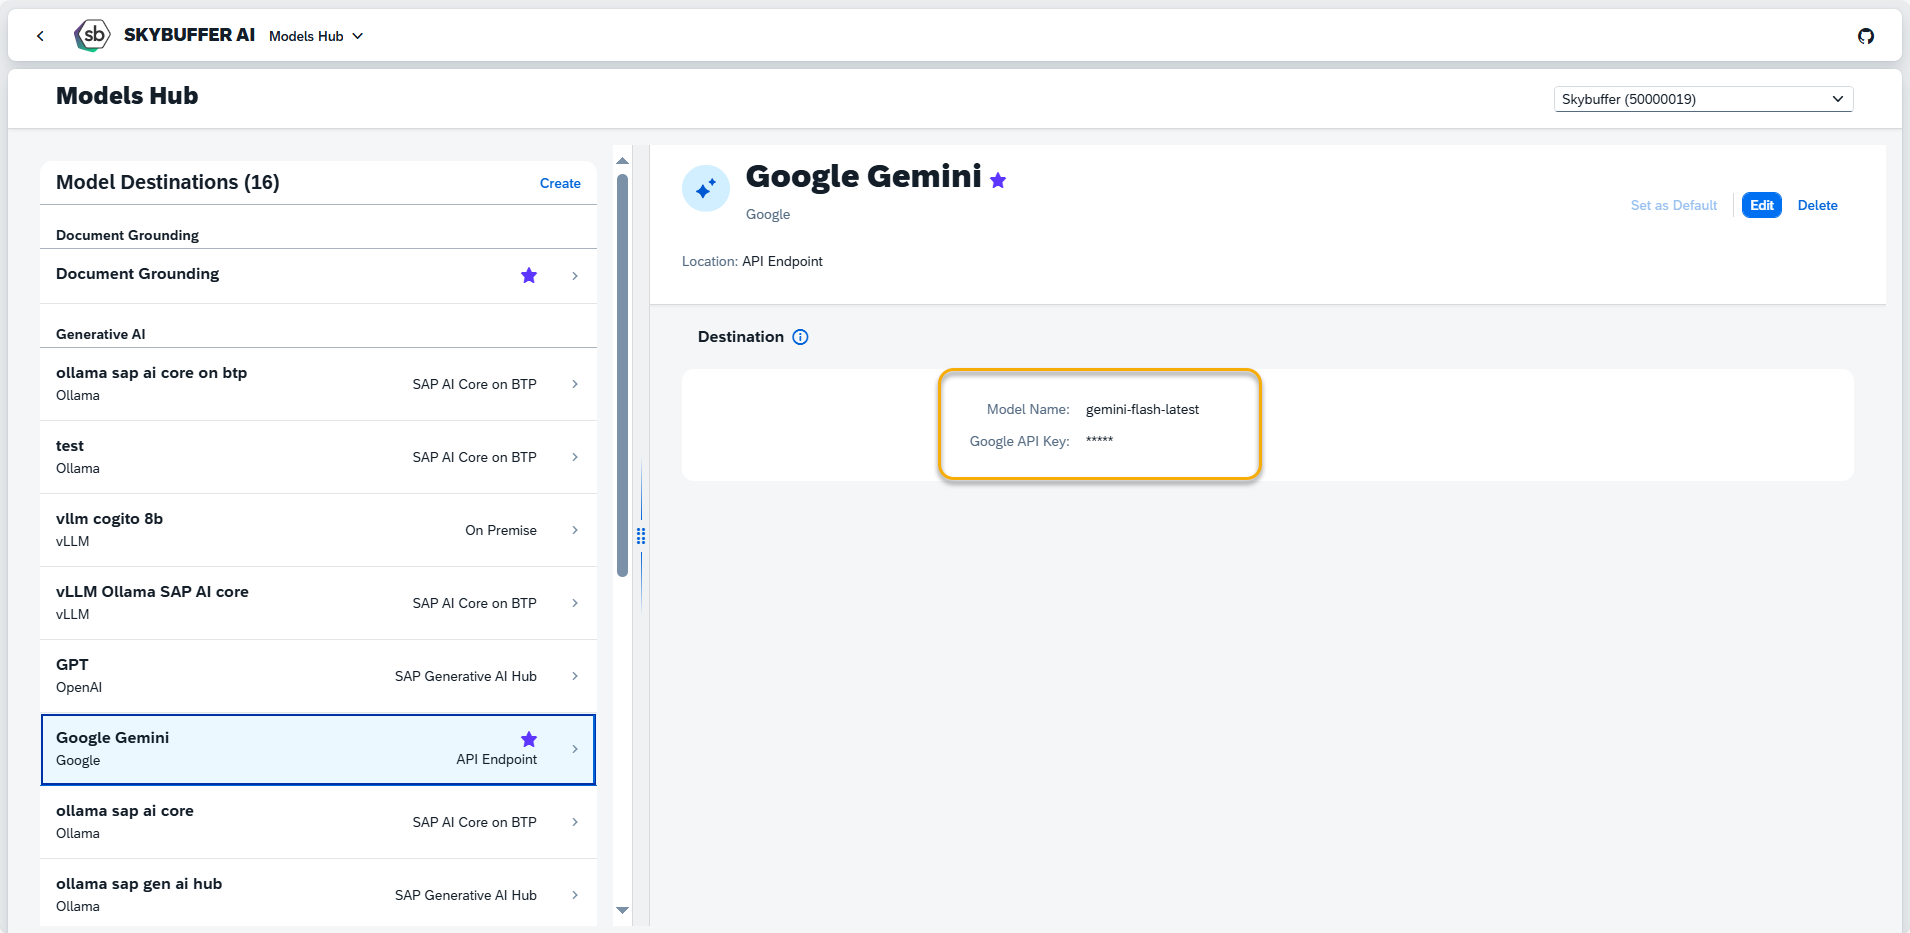The height and width of the screenshot is (933, 1910).
Task: Click the panel splitter drag handle
Action: pyautogui.click(x=641, y=536)
